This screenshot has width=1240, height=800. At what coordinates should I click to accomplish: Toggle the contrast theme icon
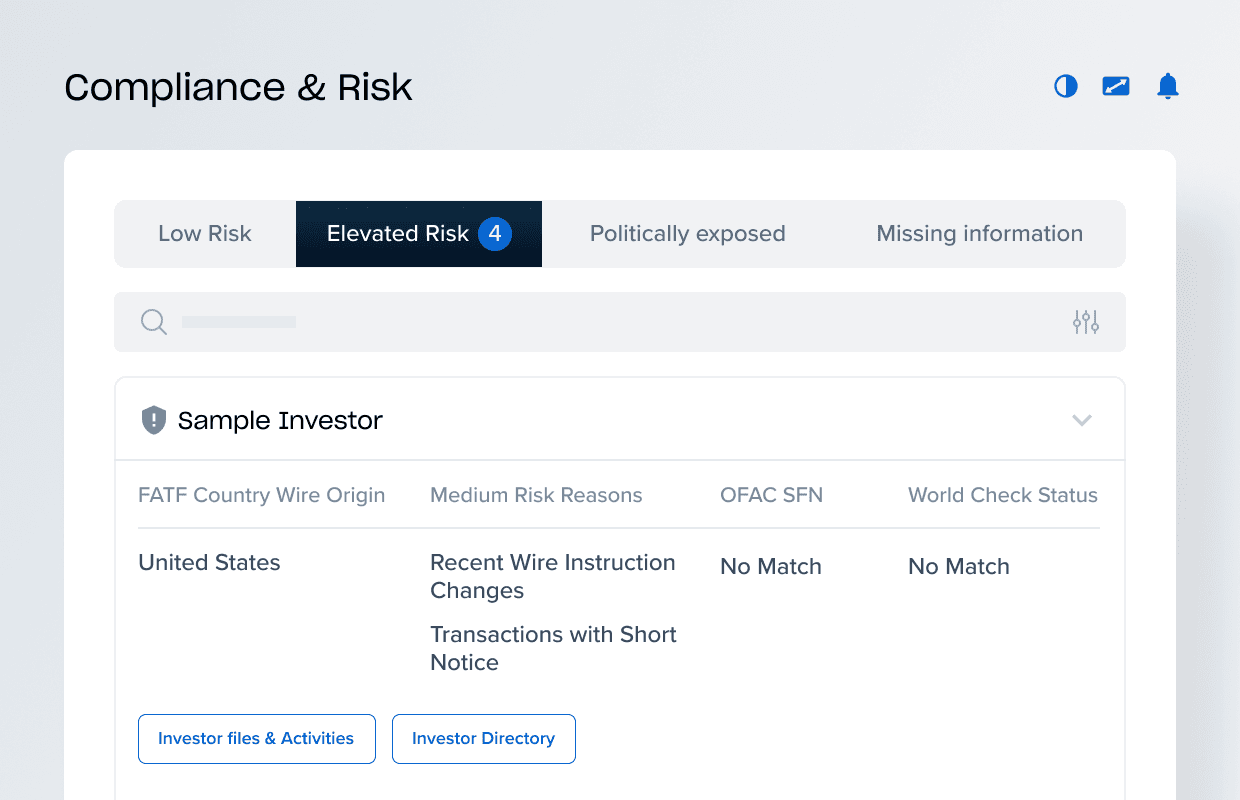coord(1066,87)
